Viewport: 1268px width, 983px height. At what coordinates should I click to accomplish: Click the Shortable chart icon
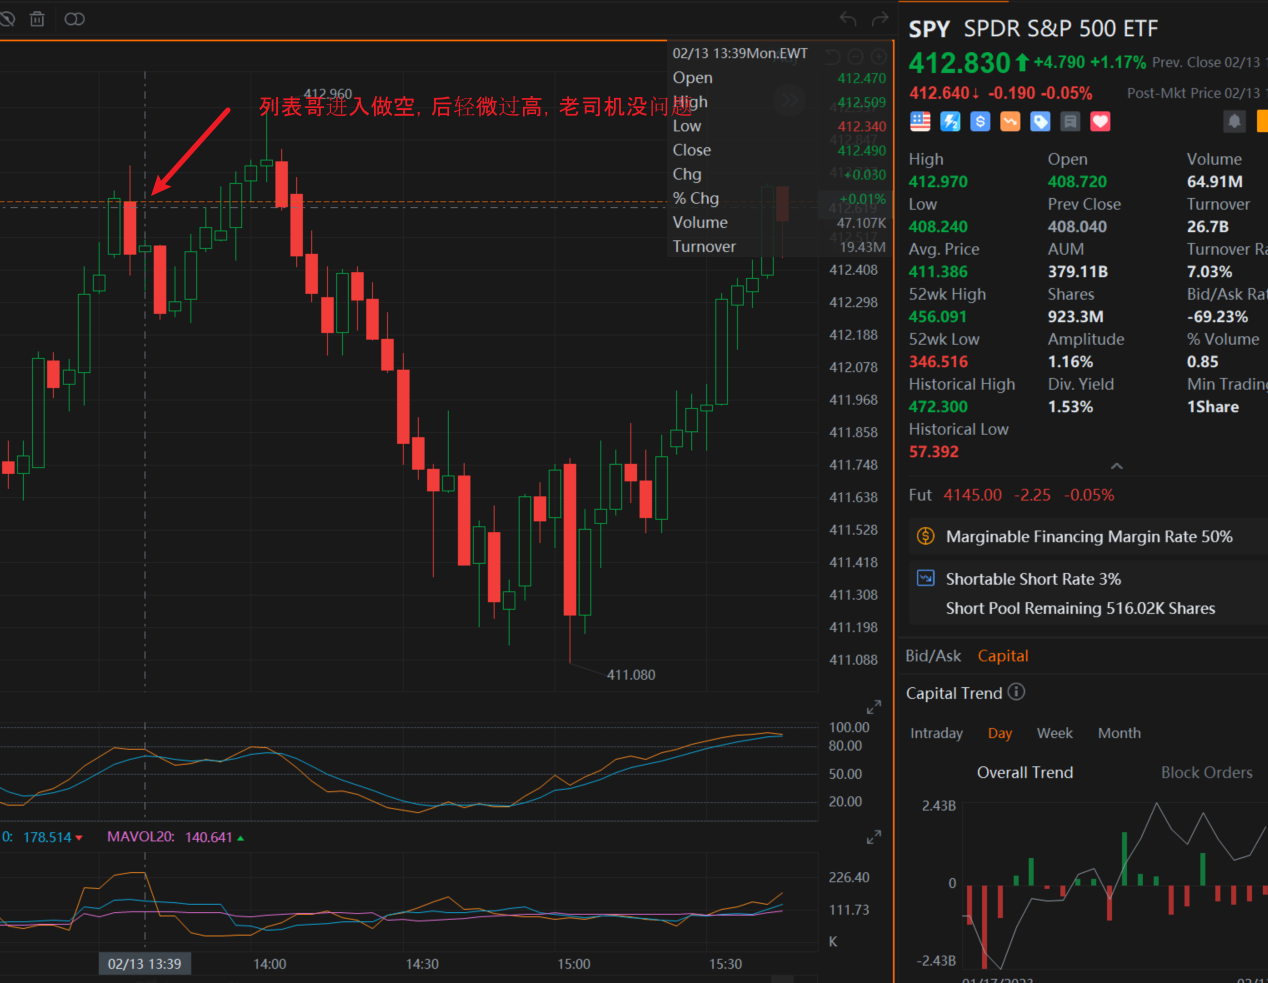[x=926, y=578]
